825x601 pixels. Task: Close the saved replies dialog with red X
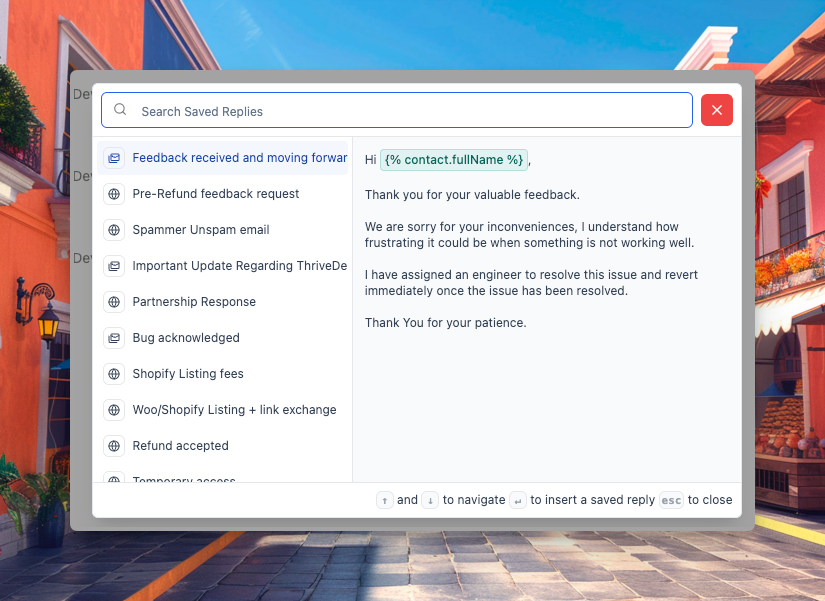(716, 110)
